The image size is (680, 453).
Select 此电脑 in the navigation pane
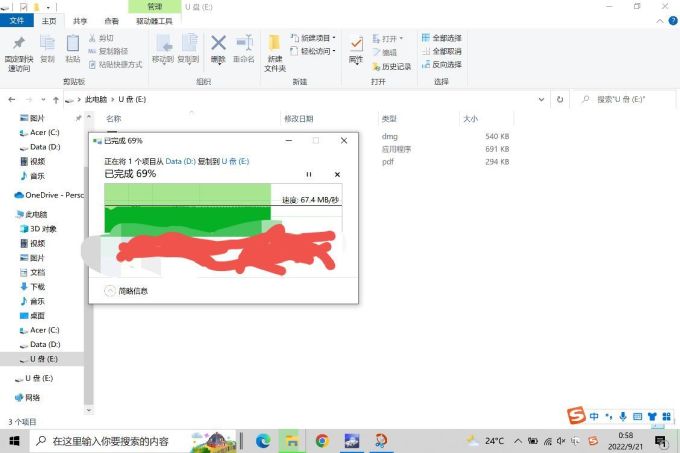[32, 215]
